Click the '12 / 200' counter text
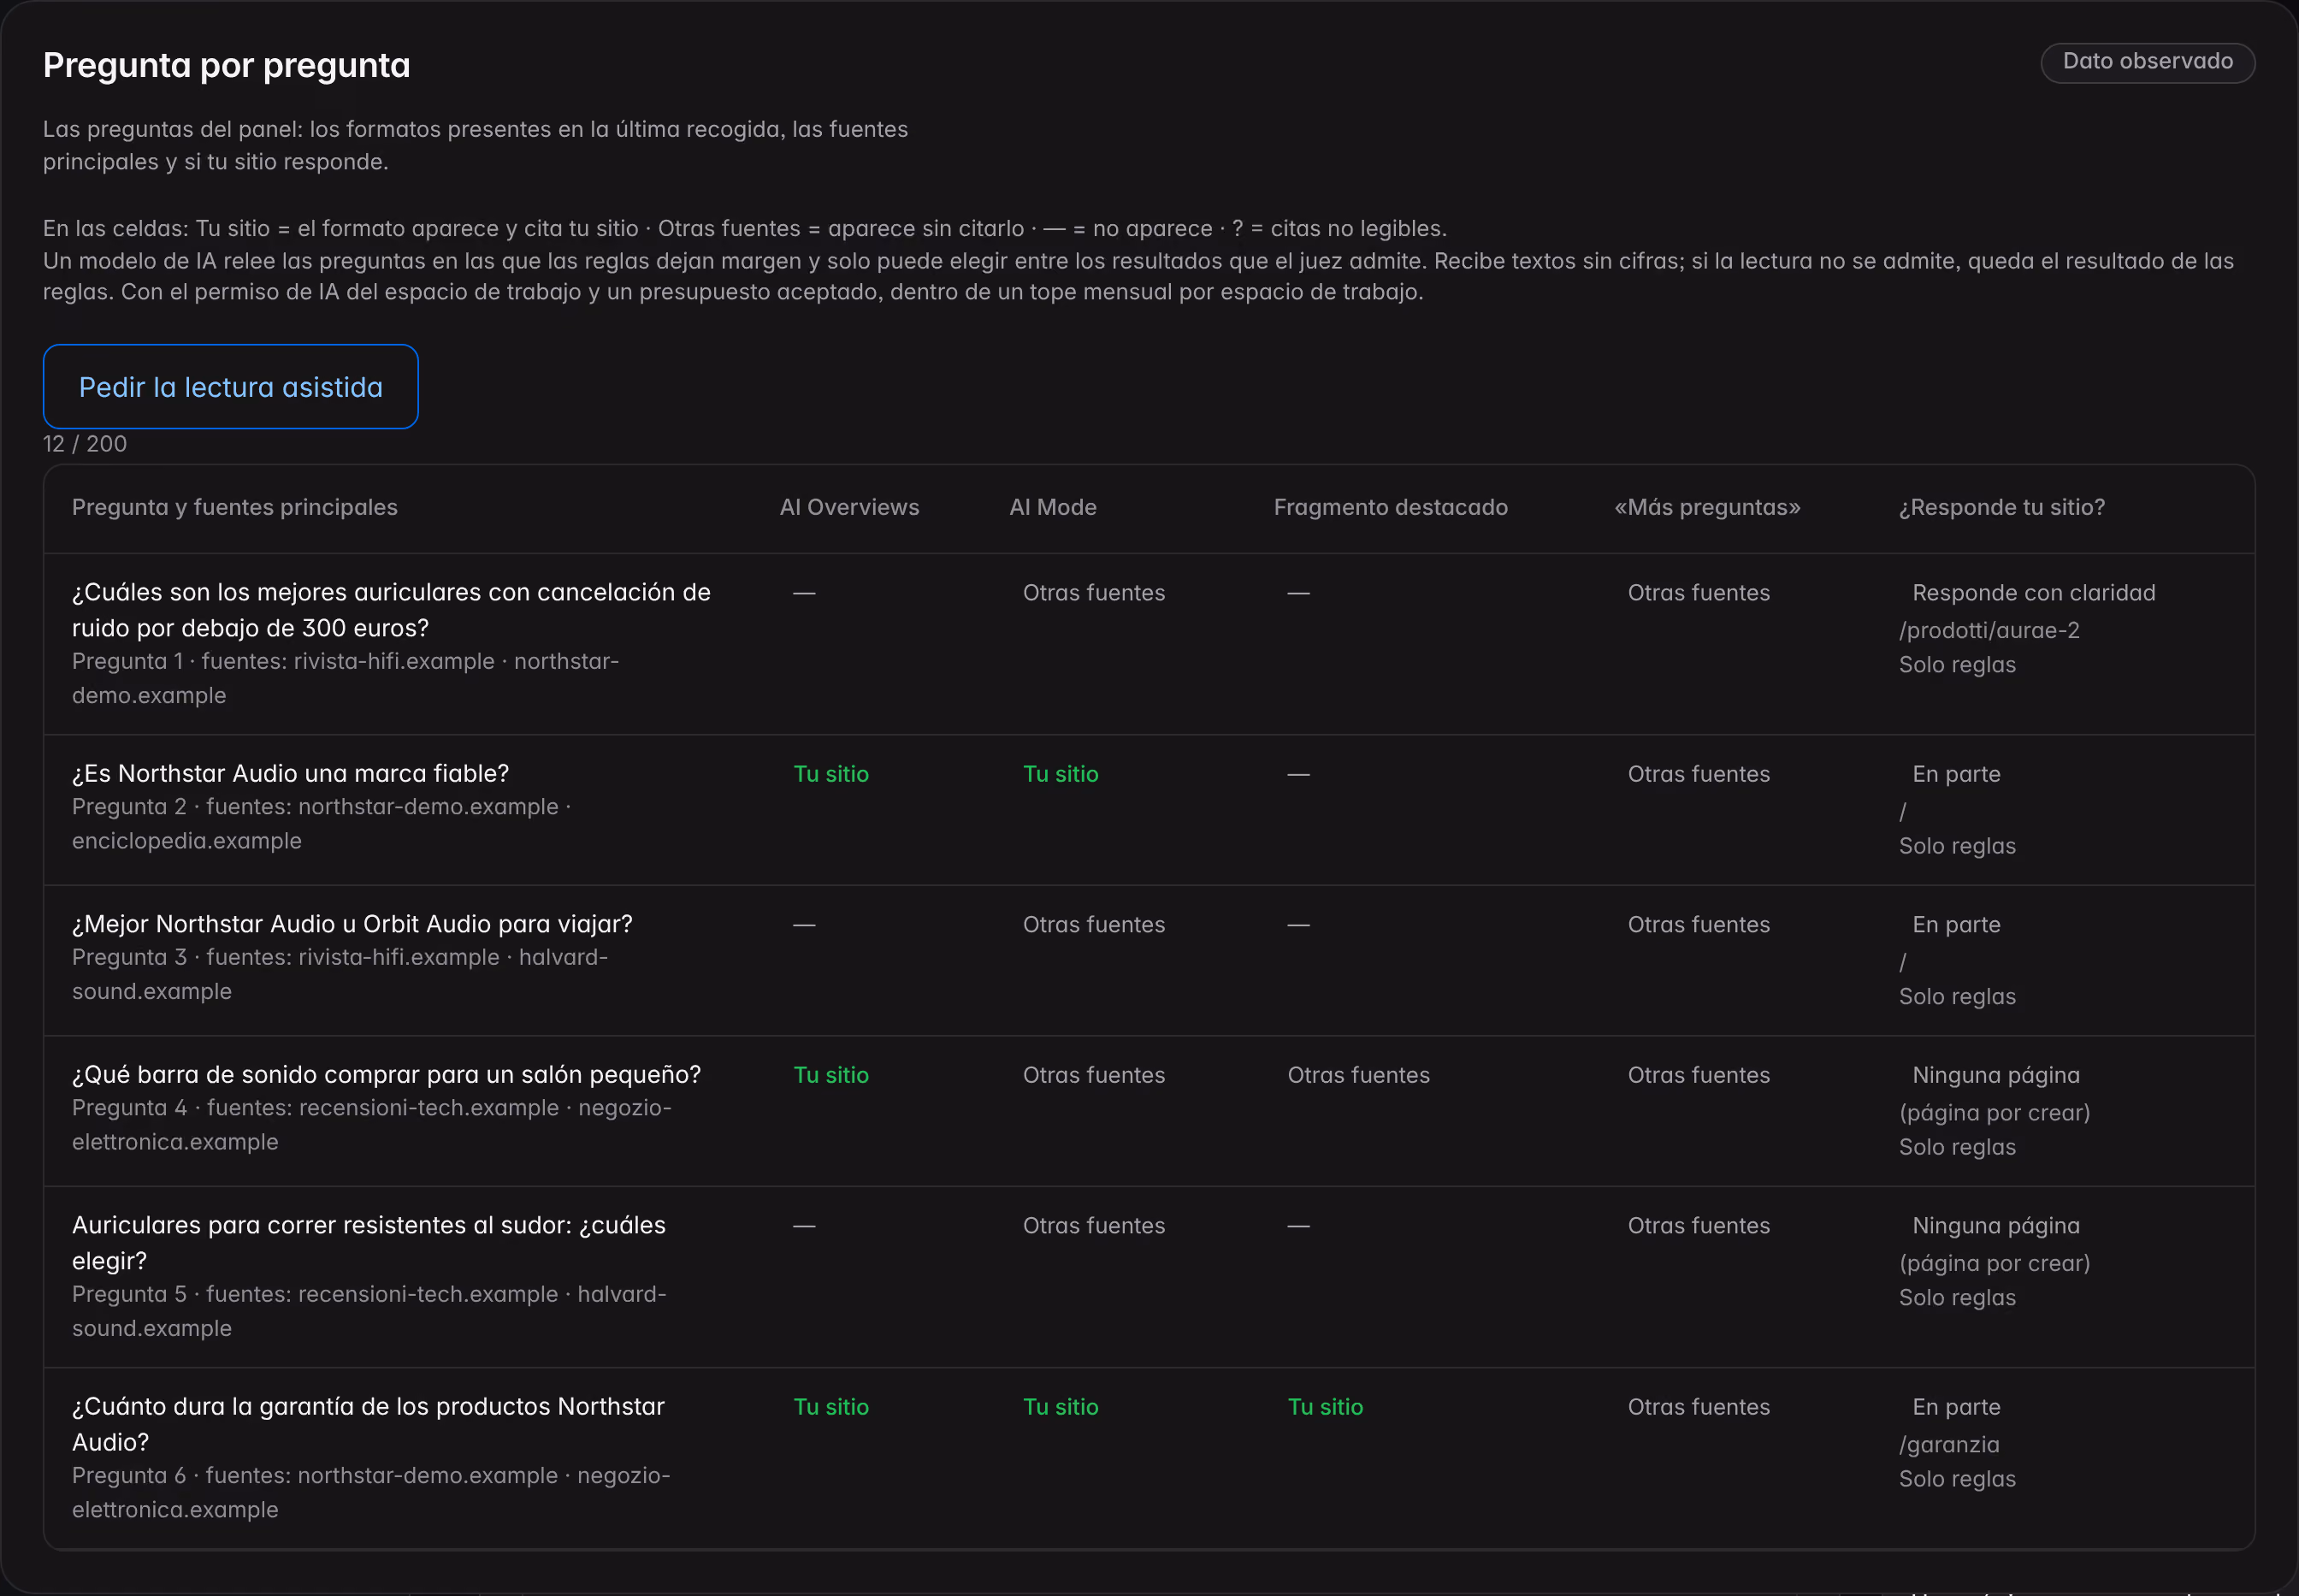The image size is (2299, 1596). 85,444
